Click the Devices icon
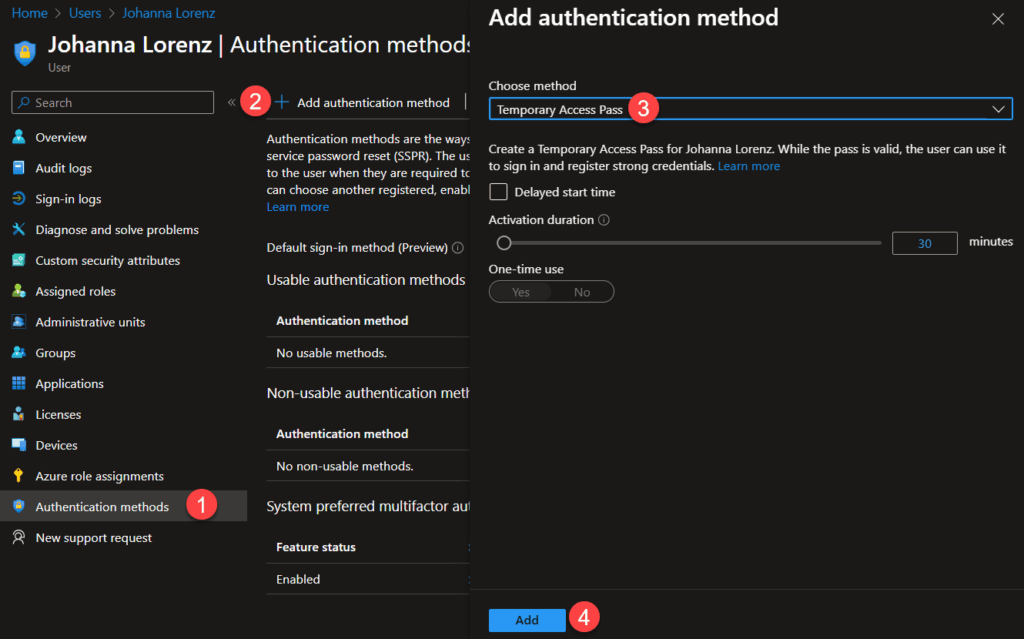 [x=18, y=445]
